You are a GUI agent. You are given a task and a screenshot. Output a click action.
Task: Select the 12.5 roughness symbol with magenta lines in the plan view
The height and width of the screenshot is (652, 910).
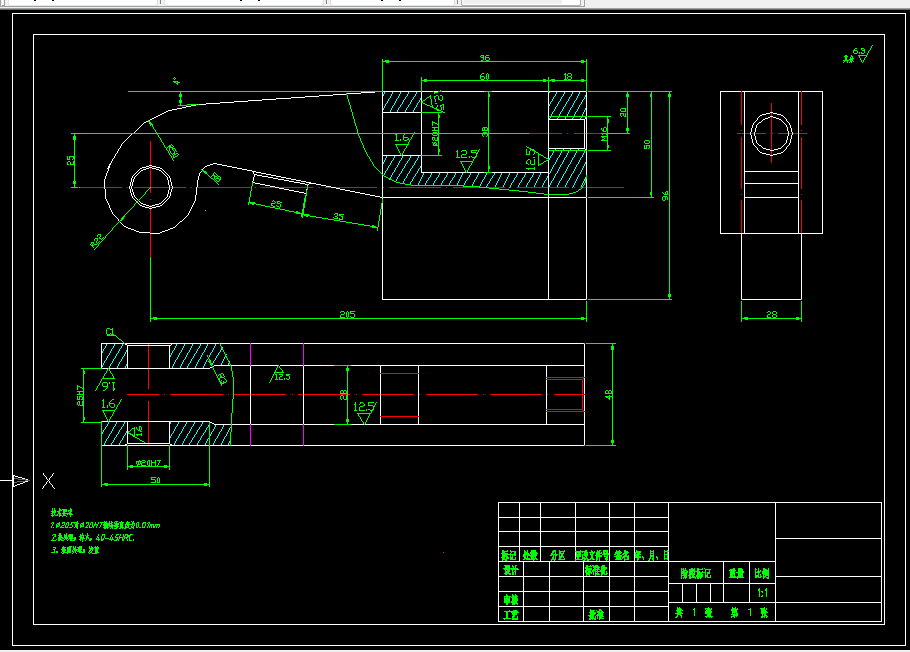(x=280, y=374)
